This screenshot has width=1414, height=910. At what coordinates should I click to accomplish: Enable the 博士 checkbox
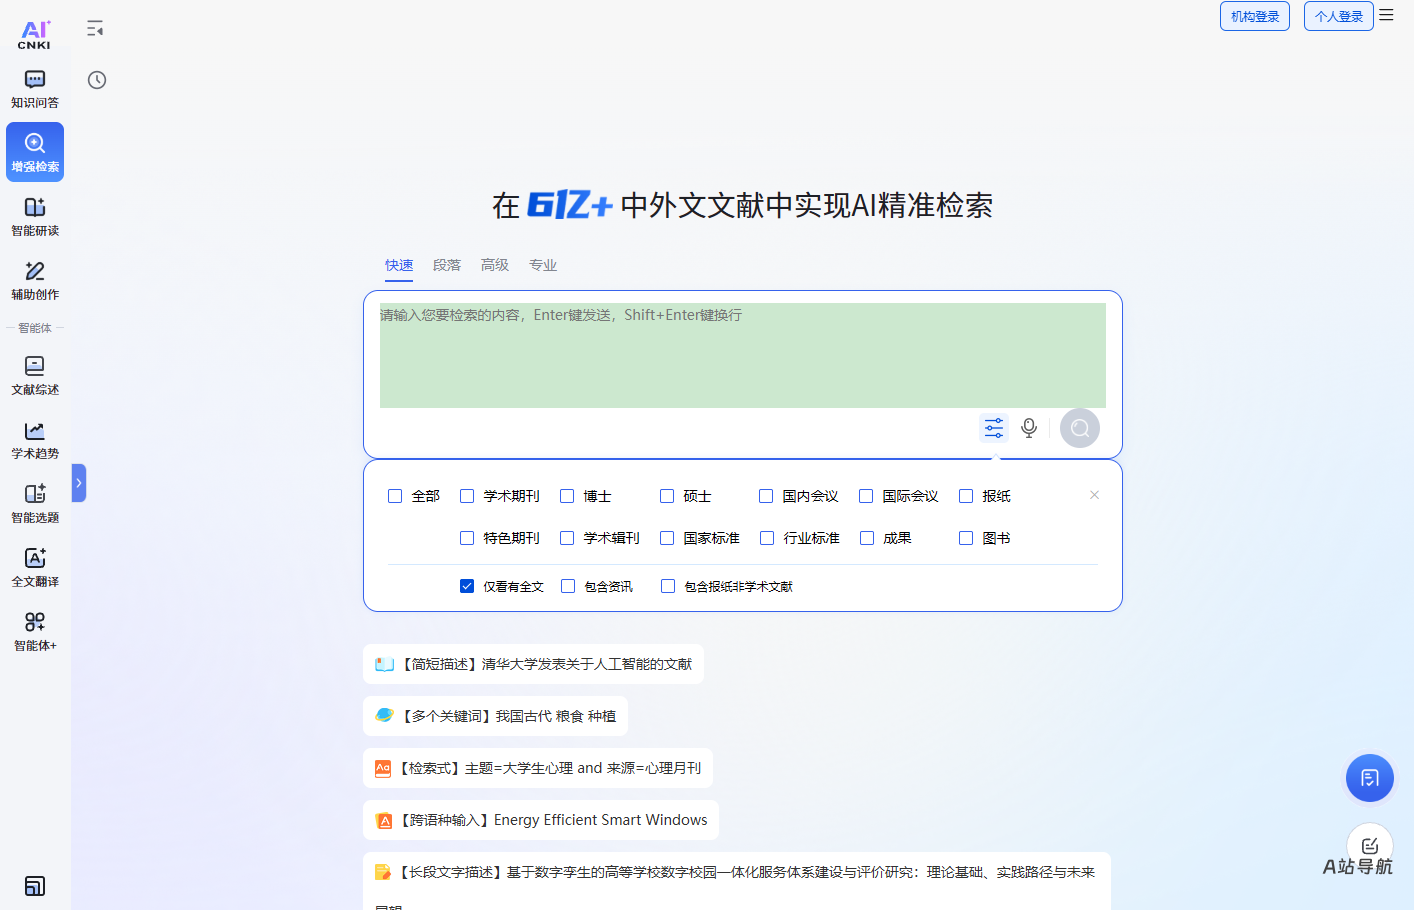(x=567, y=496)
